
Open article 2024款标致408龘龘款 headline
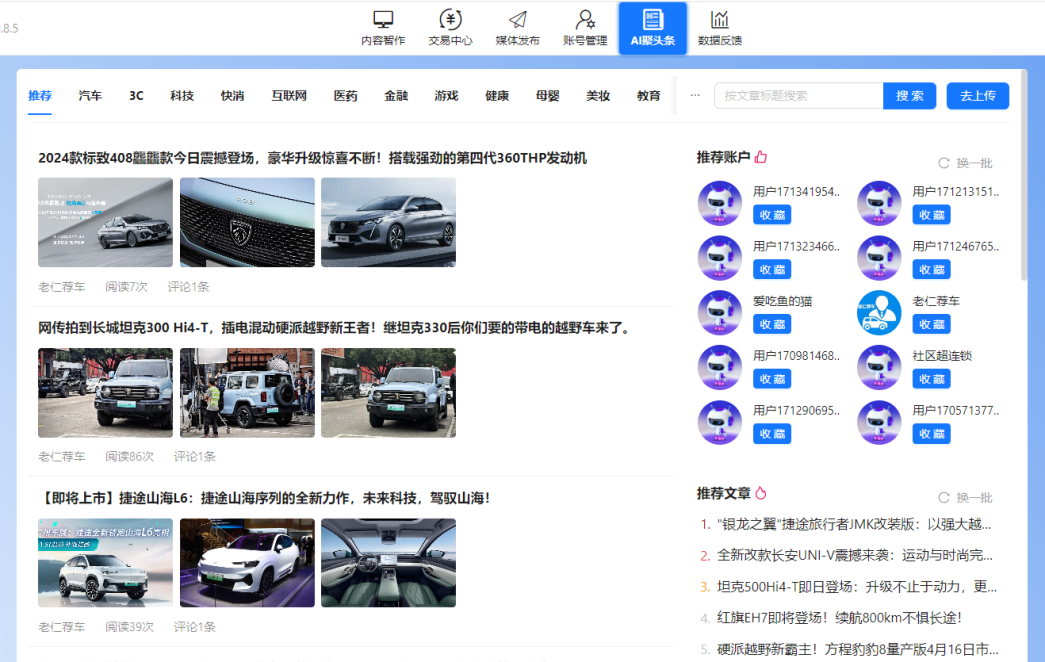313,158
